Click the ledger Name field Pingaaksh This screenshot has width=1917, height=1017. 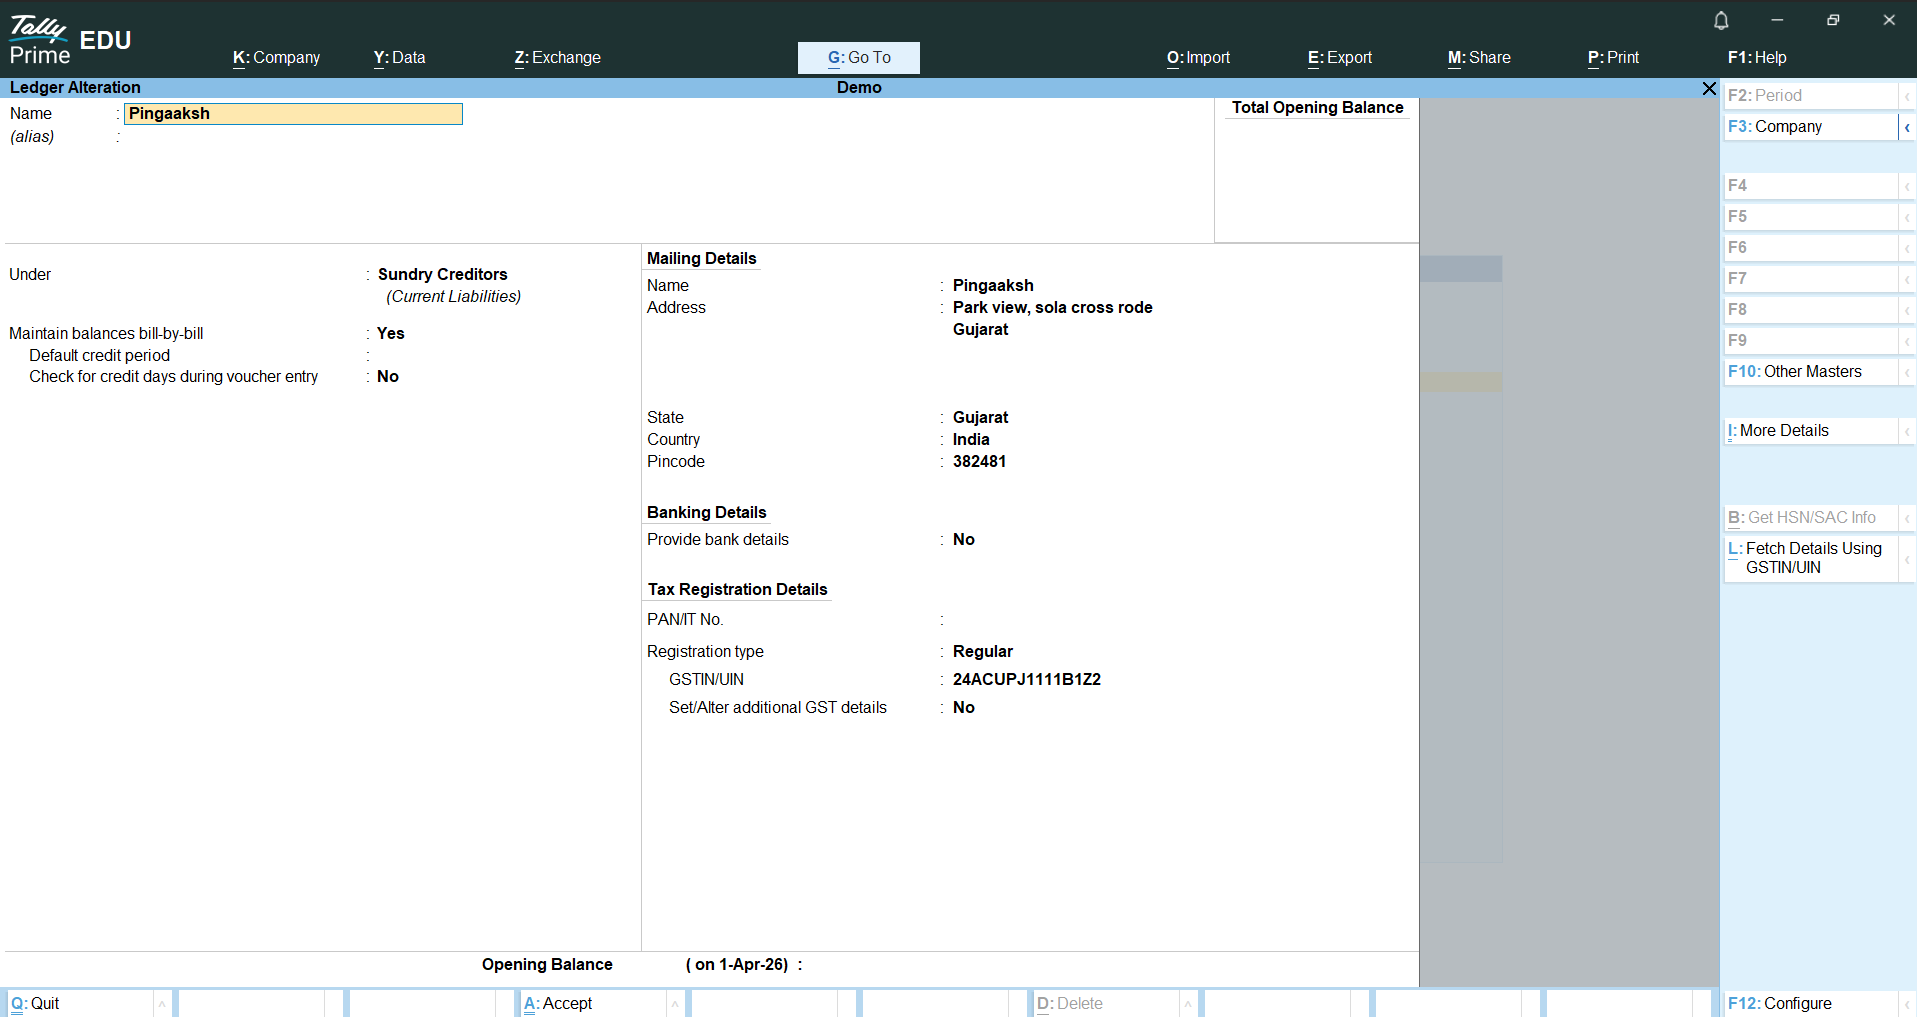click(293, 114)
